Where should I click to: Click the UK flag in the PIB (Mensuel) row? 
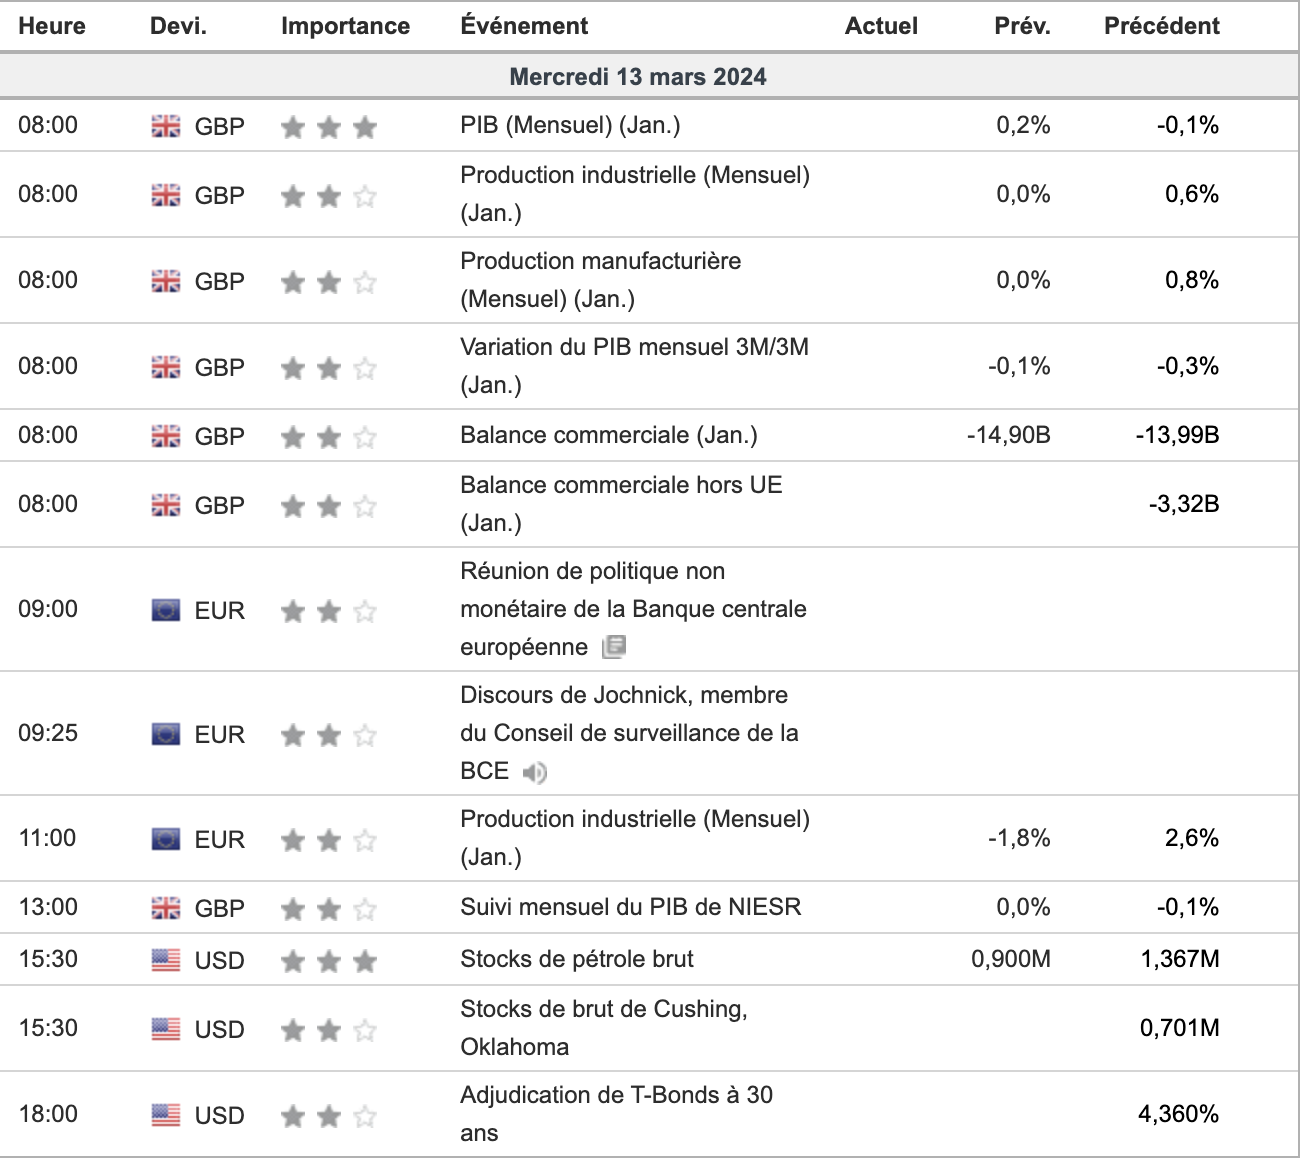click(166, 126)
